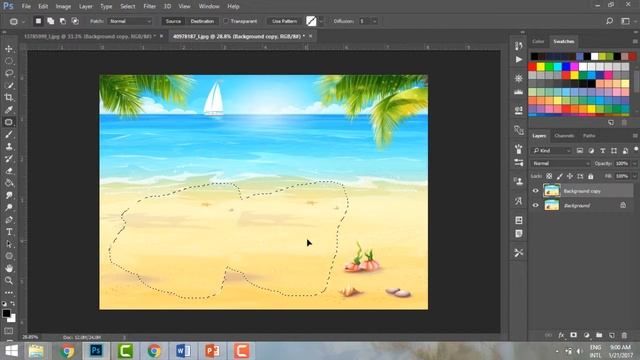Screen dimensions: 640x360
Task: Select the Ellipse shape tool
Action: tap(9, 256)
